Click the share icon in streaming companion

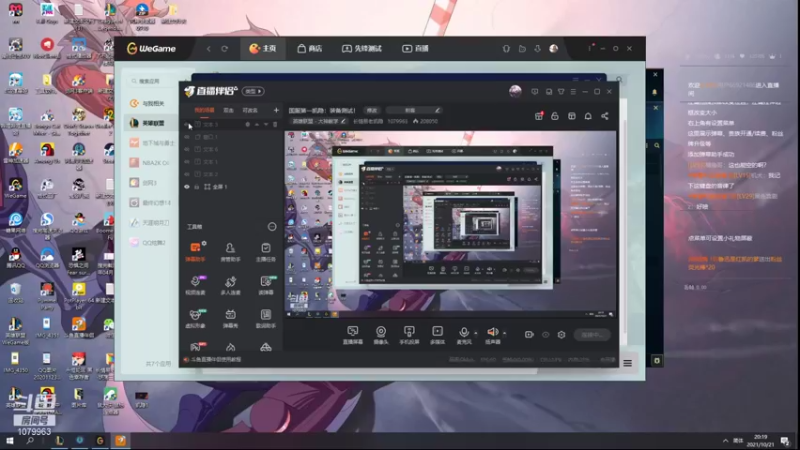[x=605, y=116]
